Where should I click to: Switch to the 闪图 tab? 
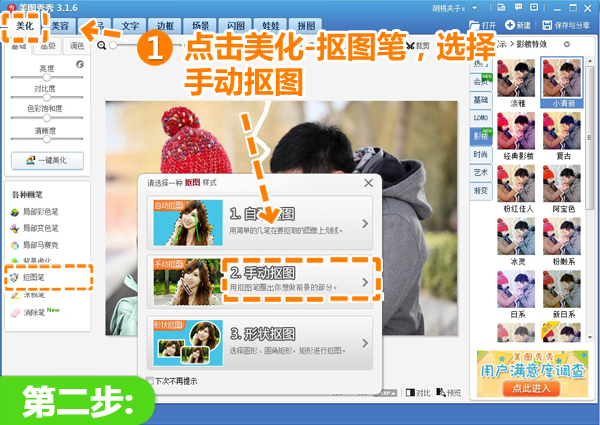236,26
